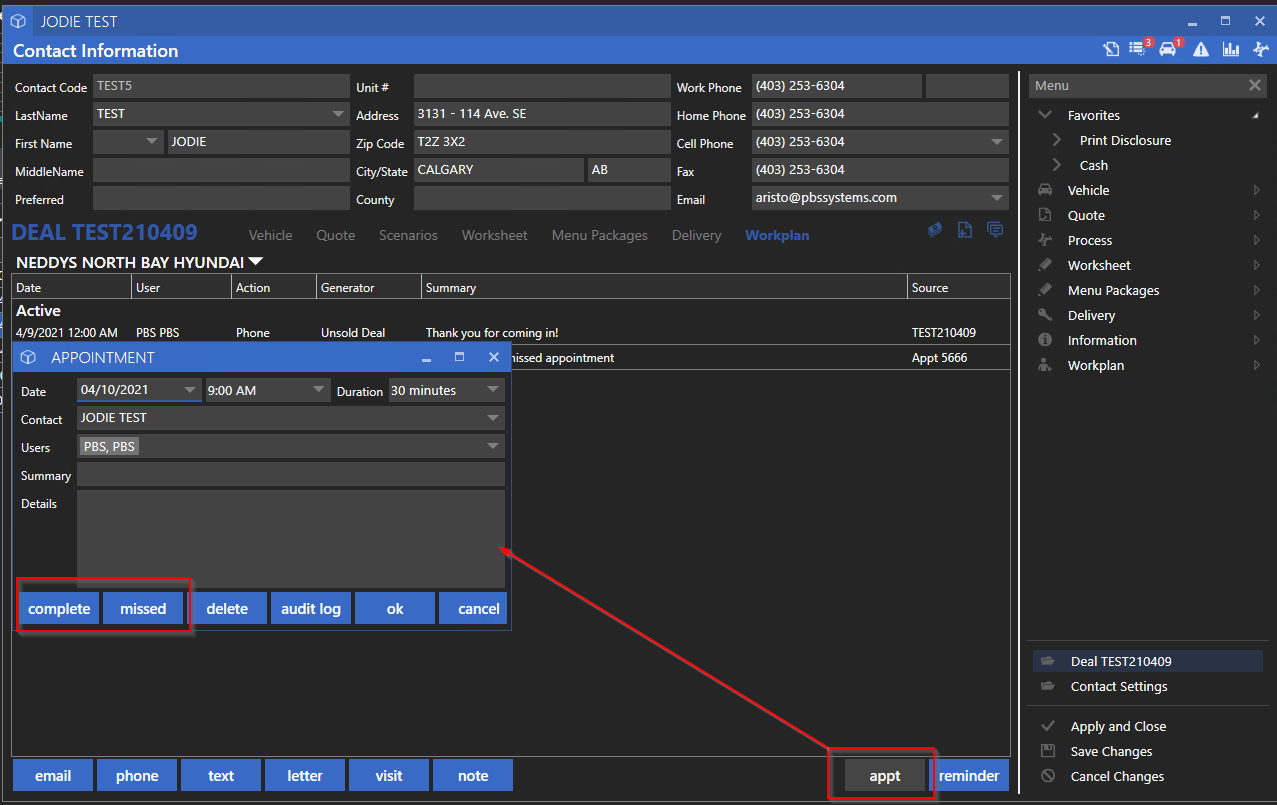Click the warning triangle alert icon
This screenshot has width=1277, height=805.
pos(1201,49)
